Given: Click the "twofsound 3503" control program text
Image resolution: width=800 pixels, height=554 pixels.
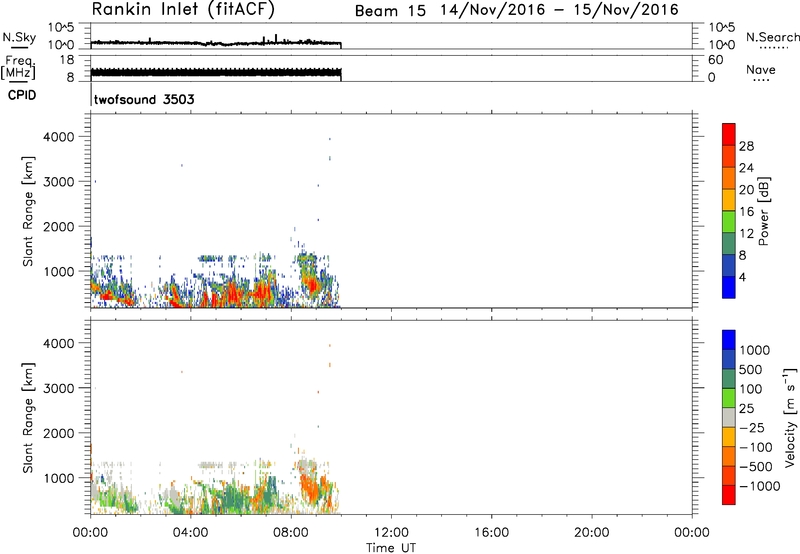Looking at the screenshot, I should point(144,99).
